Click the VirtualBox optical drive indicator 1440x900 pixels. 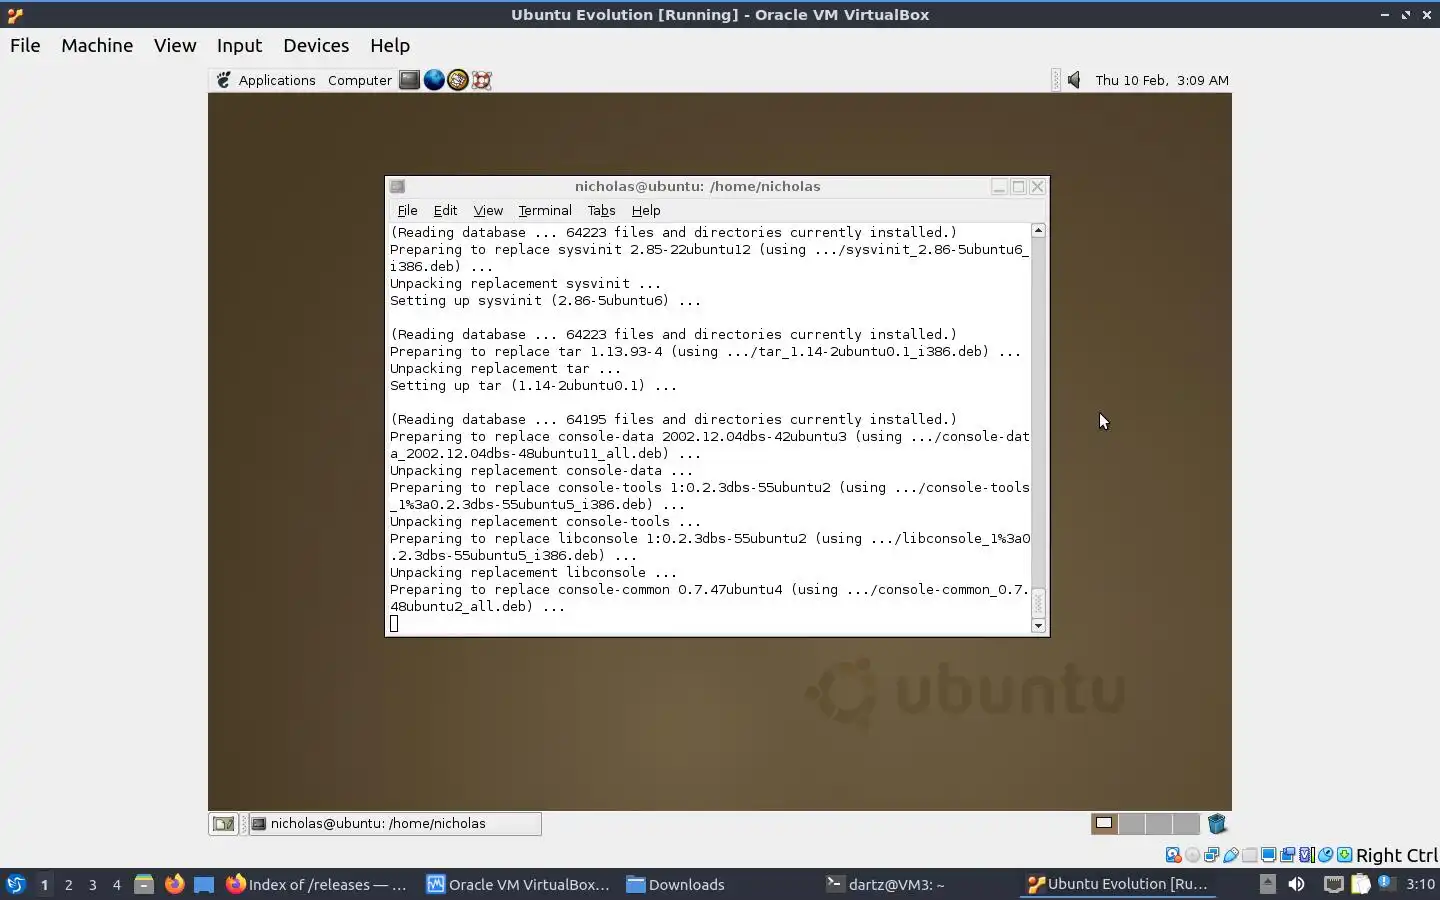click(1192, 855)
